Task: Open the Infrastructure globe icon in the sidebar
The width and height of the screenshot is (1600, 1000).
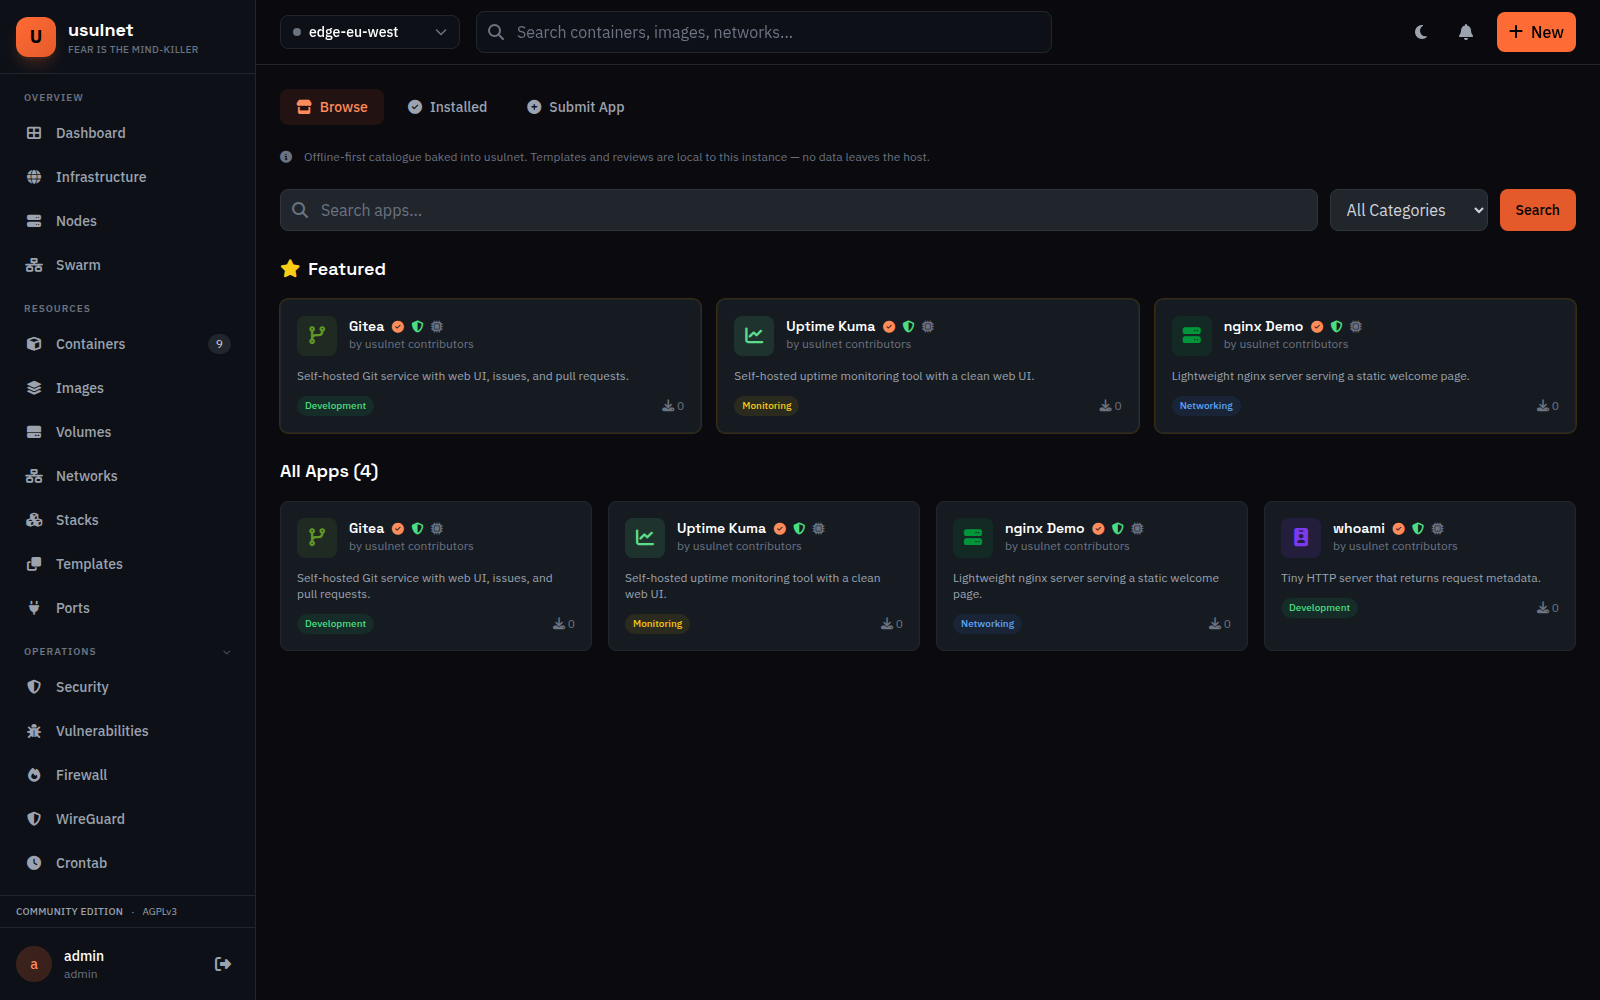Action: point(34,177)
